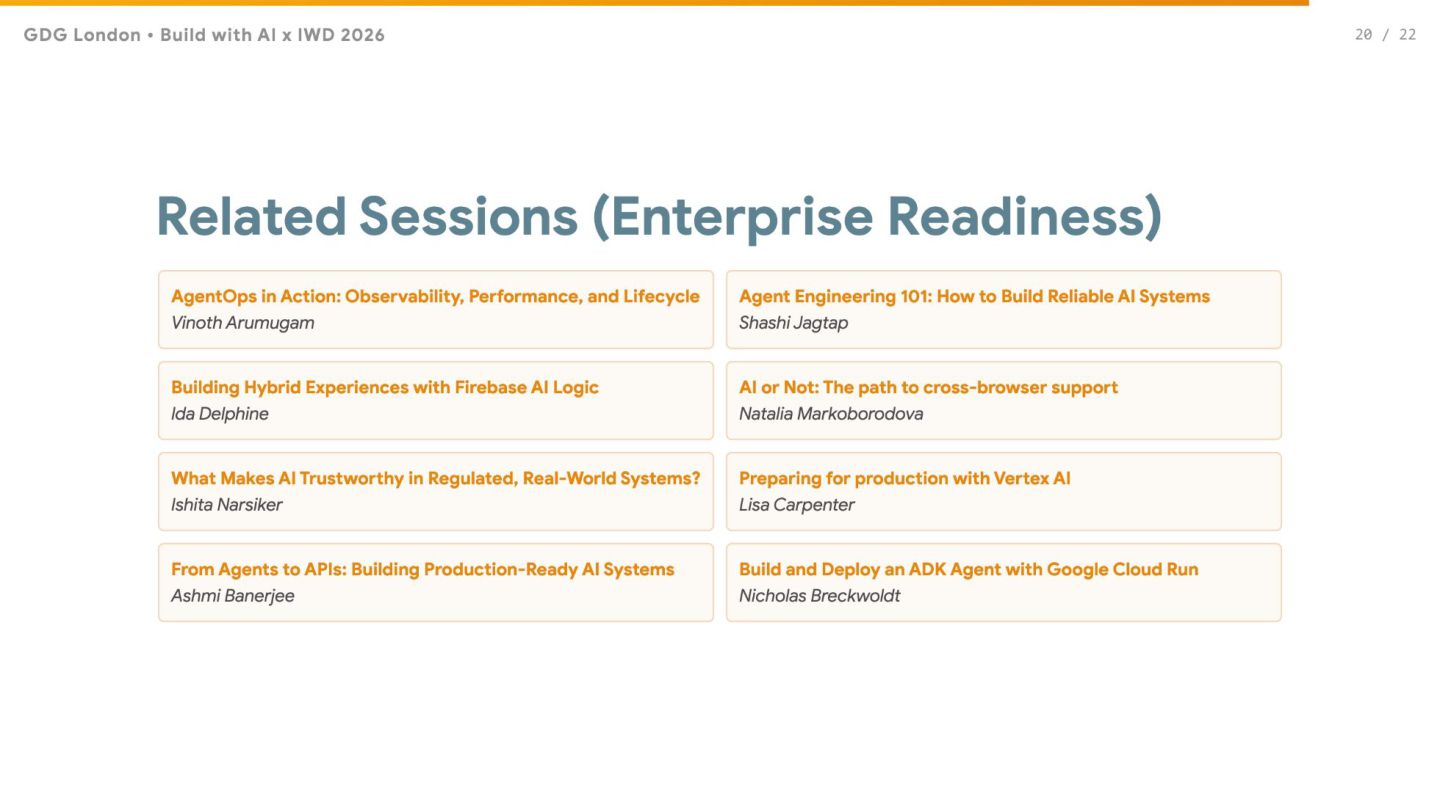Click Build and Deploy an ADK Agent card
The image size is (1440, 810).
tap(1003, 582)
